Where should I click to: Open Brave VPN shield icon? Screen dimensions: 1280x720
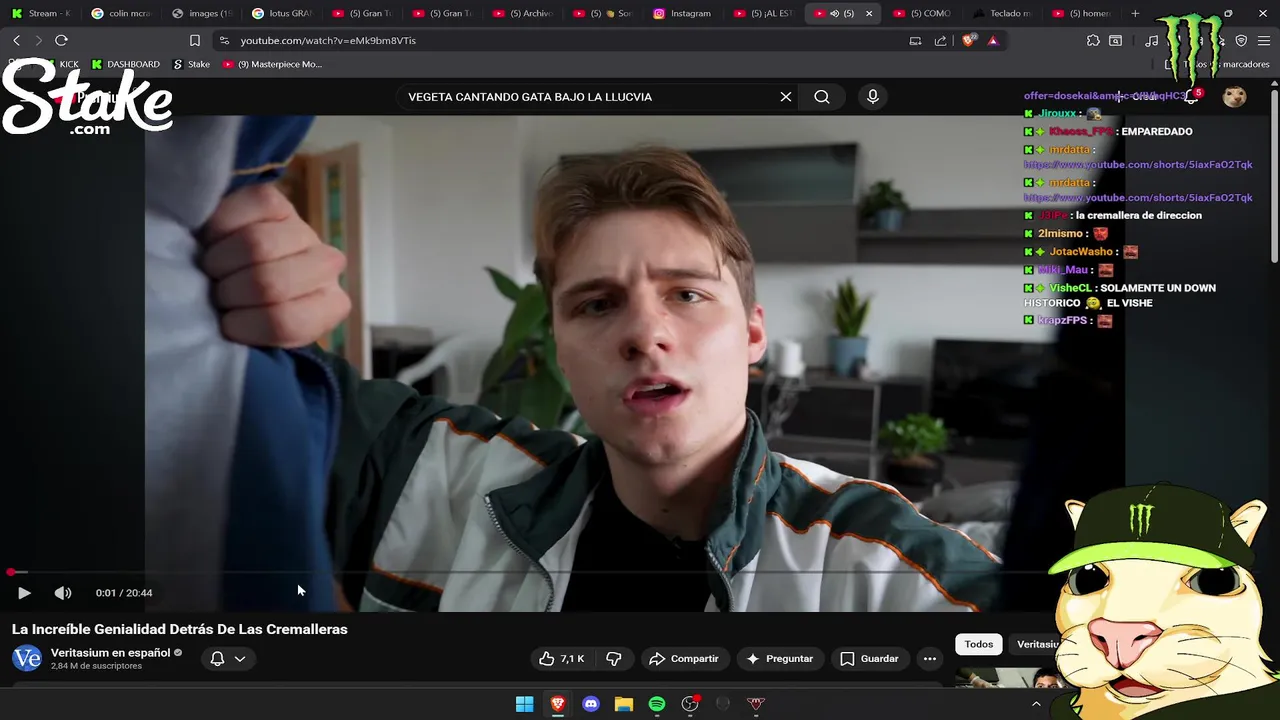point(1241,41)
